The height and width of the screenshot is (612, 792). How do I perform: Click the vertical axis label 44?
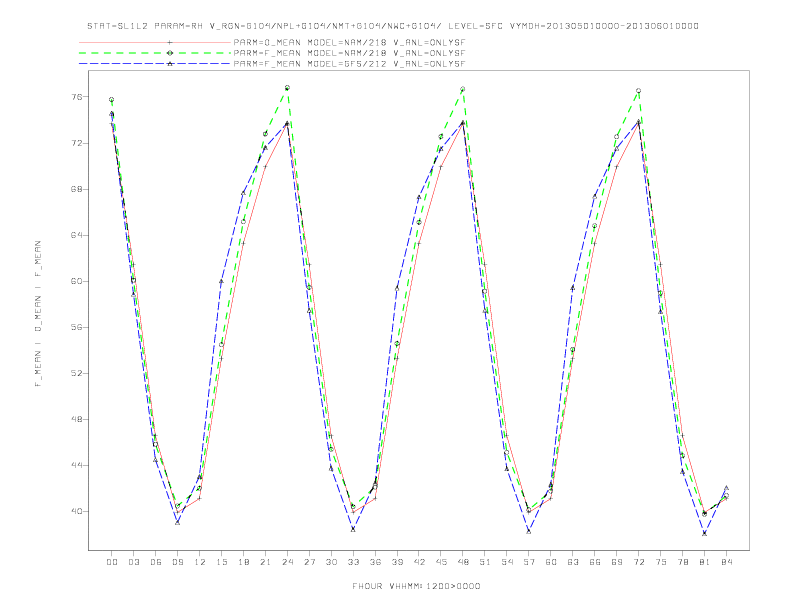pos(76,466)
